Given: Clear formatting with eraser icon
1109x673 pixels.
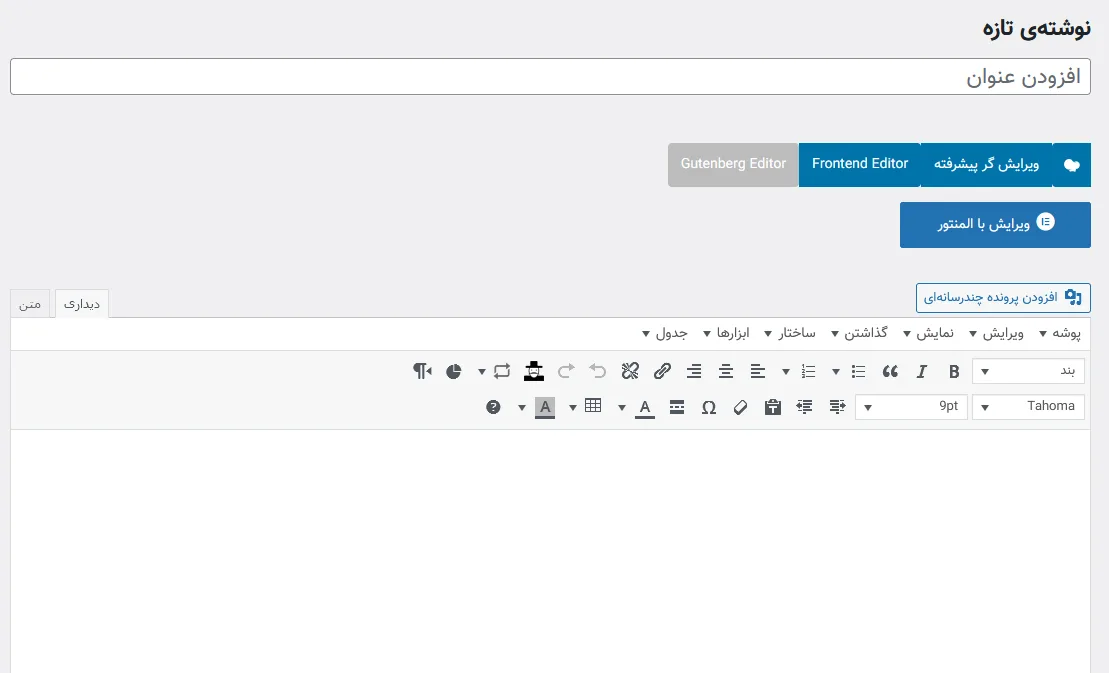Looking at the screenshot, I should [x=741, y=406].
